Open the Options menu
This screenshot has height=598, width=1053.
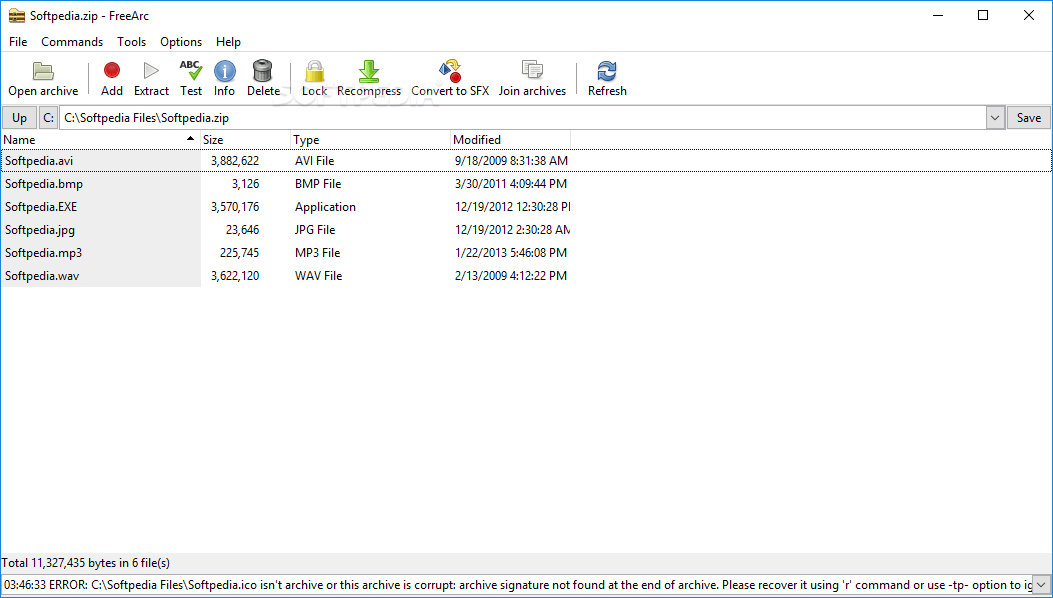click(181, 42)
